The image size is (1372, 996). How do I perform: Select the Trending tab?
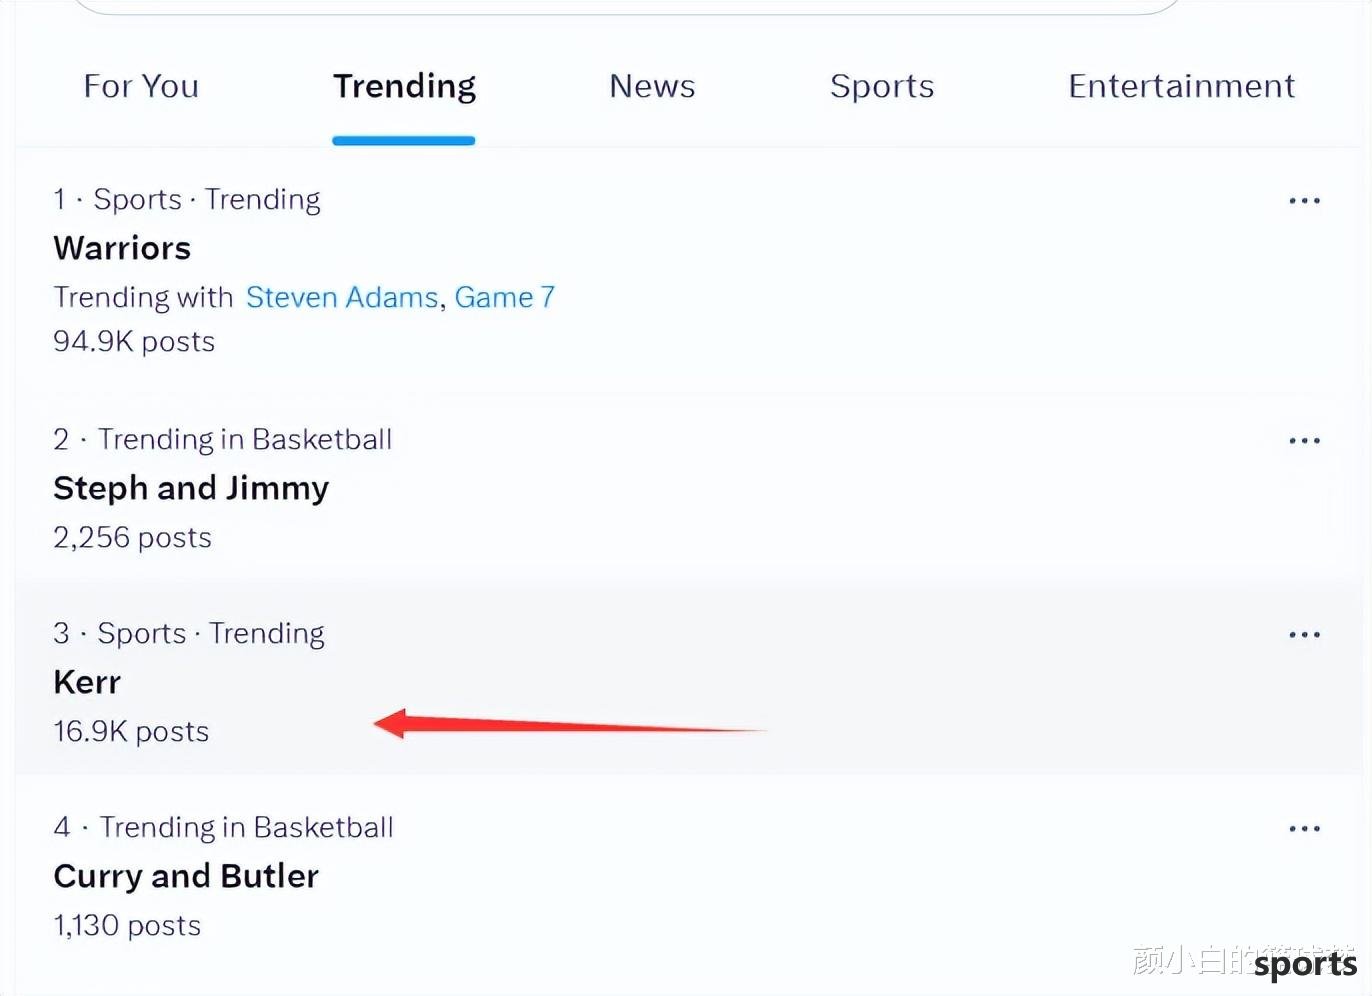(404, 87)
